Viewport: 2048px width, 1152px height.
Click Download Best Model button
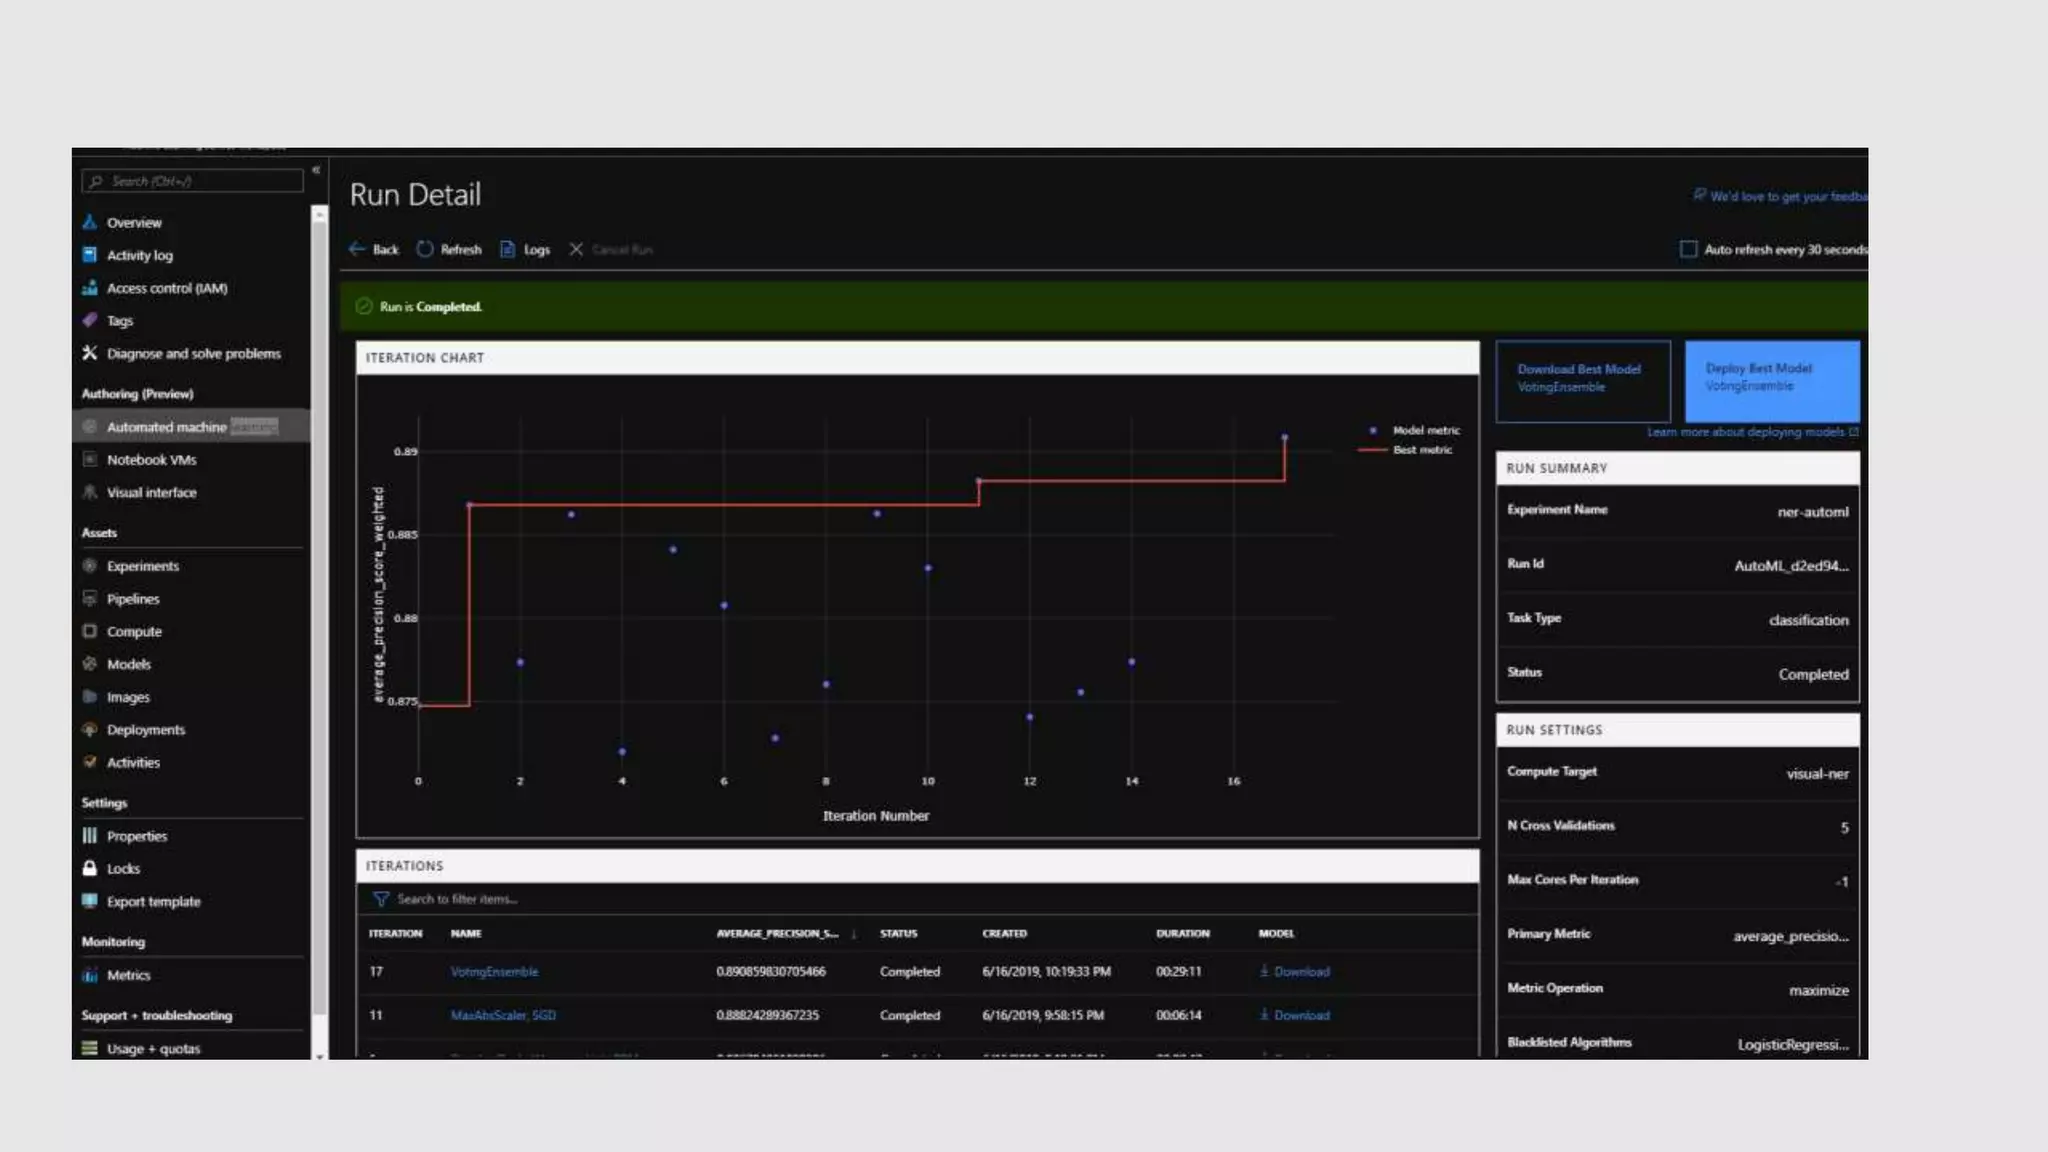(x=1582, y=379)
